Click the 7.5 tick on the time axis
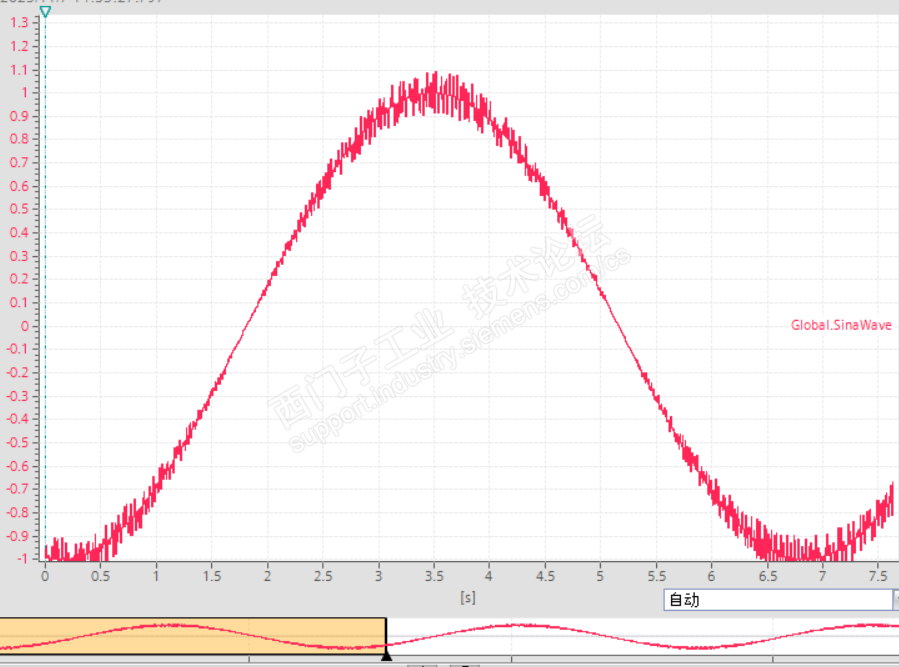Image resolution: width=899 pixels, height=667 pixels. point(878,576)
